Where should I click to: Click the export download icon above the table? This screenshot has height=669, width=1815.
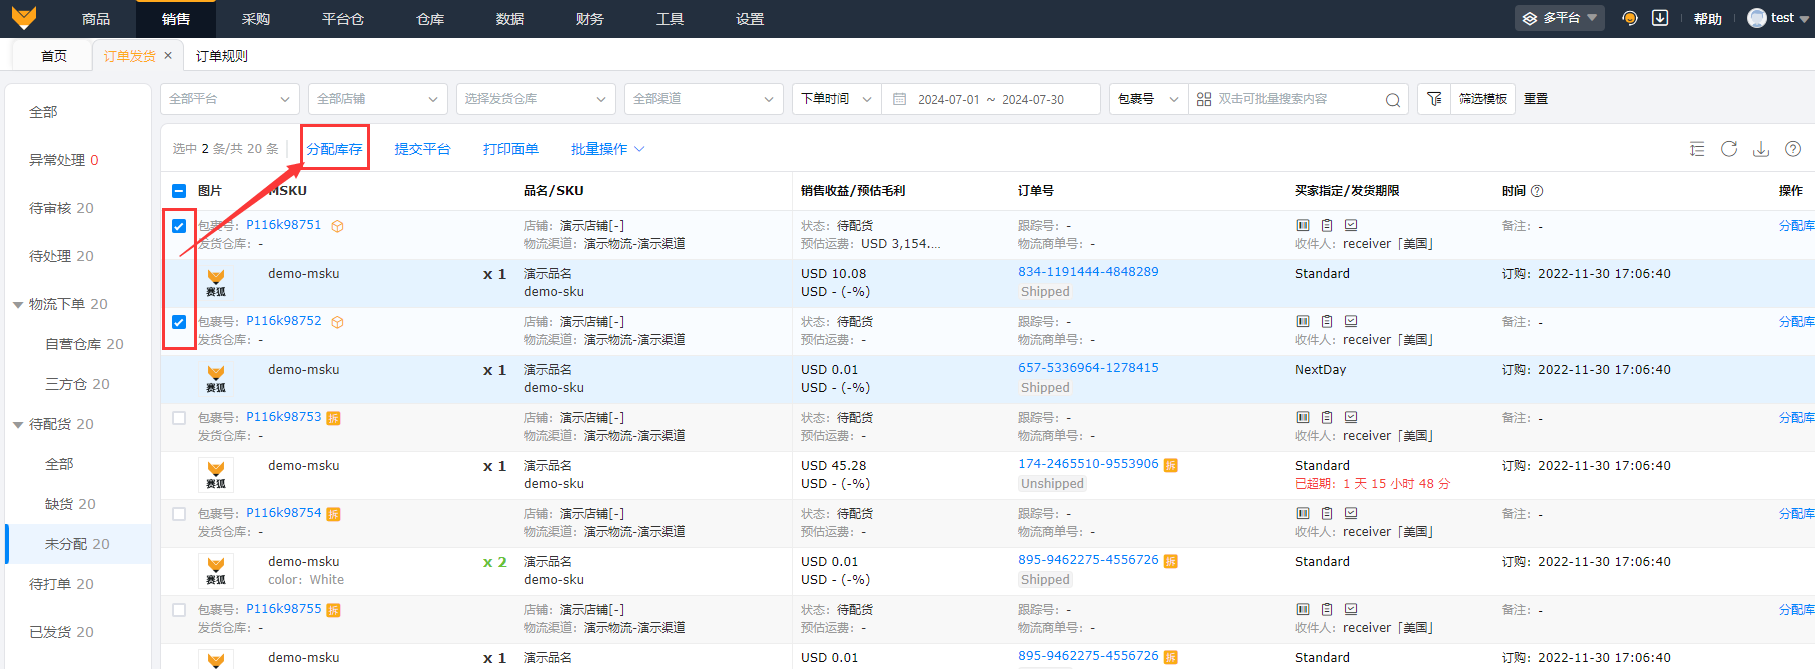coord(1761,149)
